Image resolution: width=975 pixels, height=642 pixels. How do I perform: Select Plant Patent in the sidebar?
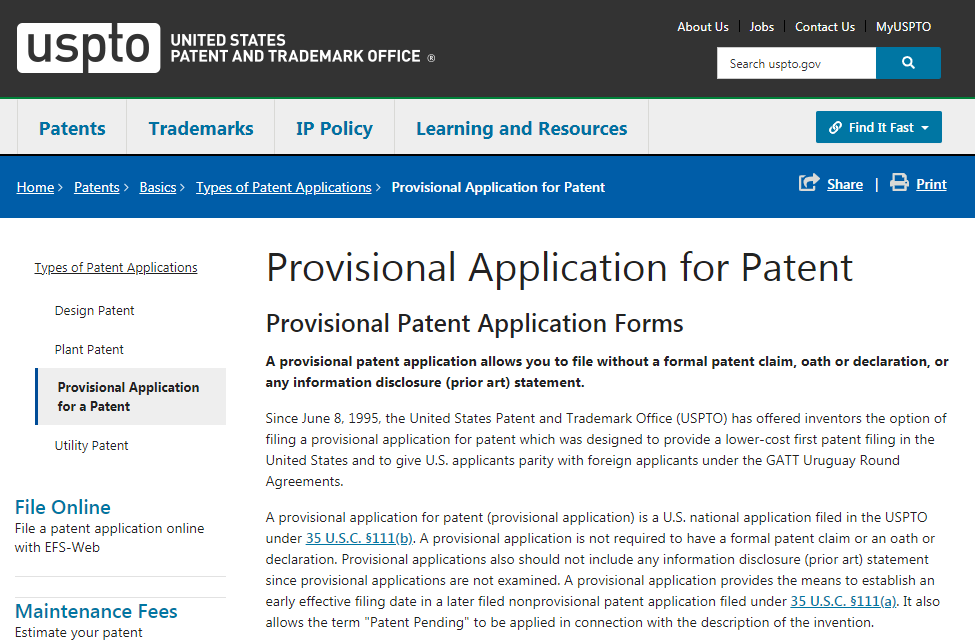coord(89,350)
